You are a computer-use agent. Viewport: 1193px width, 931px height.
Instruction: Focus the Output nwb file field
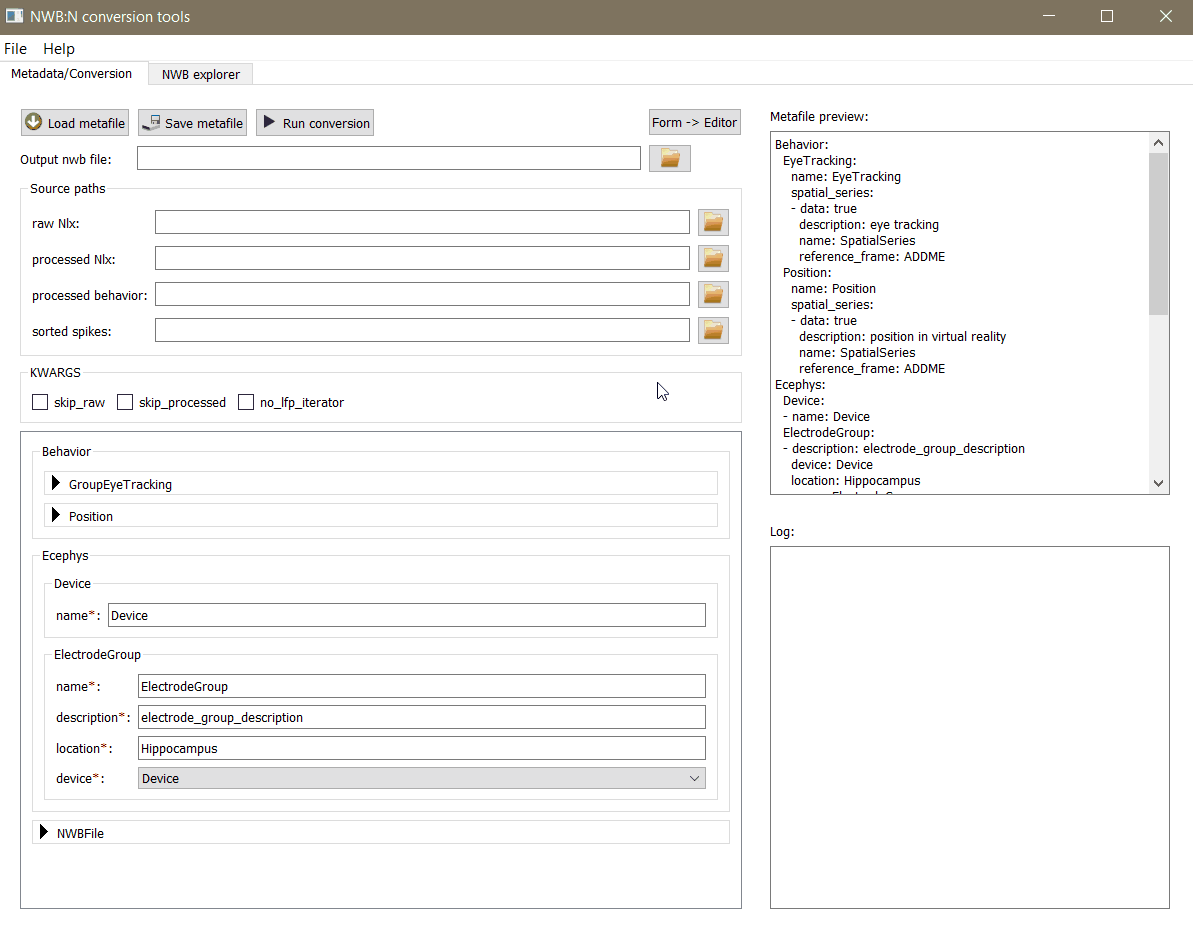click(389, 158)
